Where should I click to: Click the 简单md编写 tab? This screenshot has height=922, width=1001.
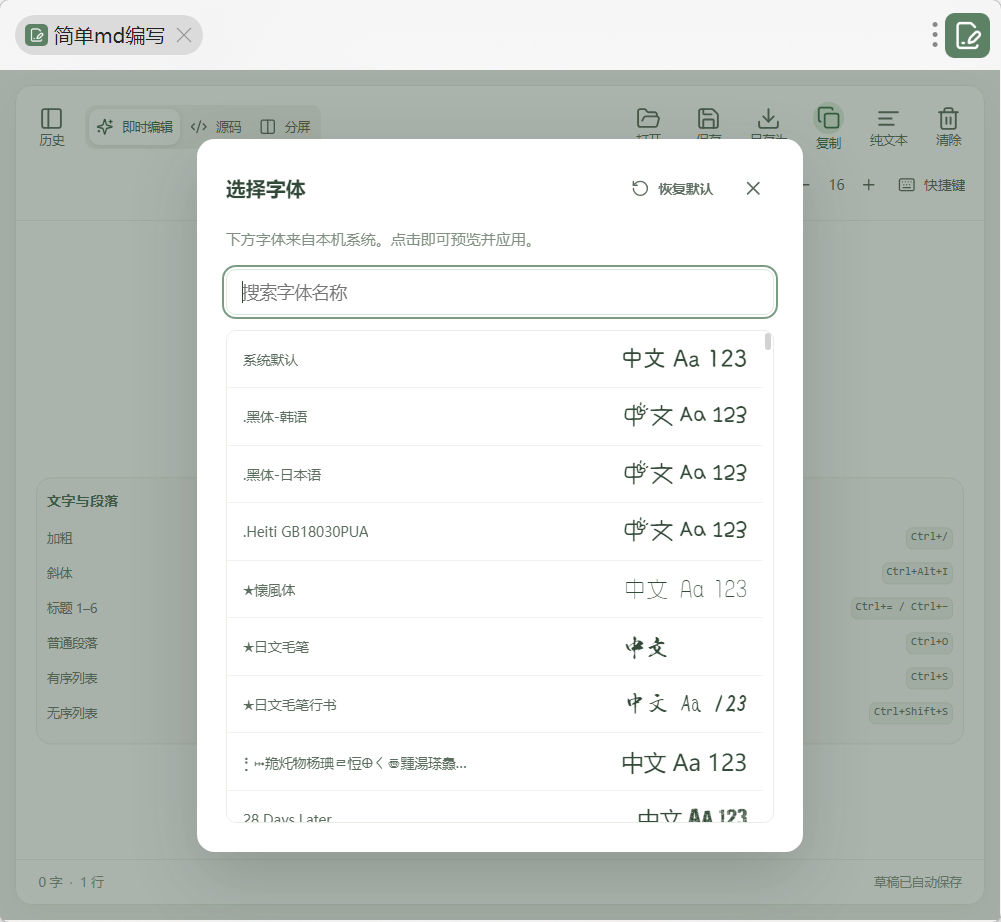(109, 35)
